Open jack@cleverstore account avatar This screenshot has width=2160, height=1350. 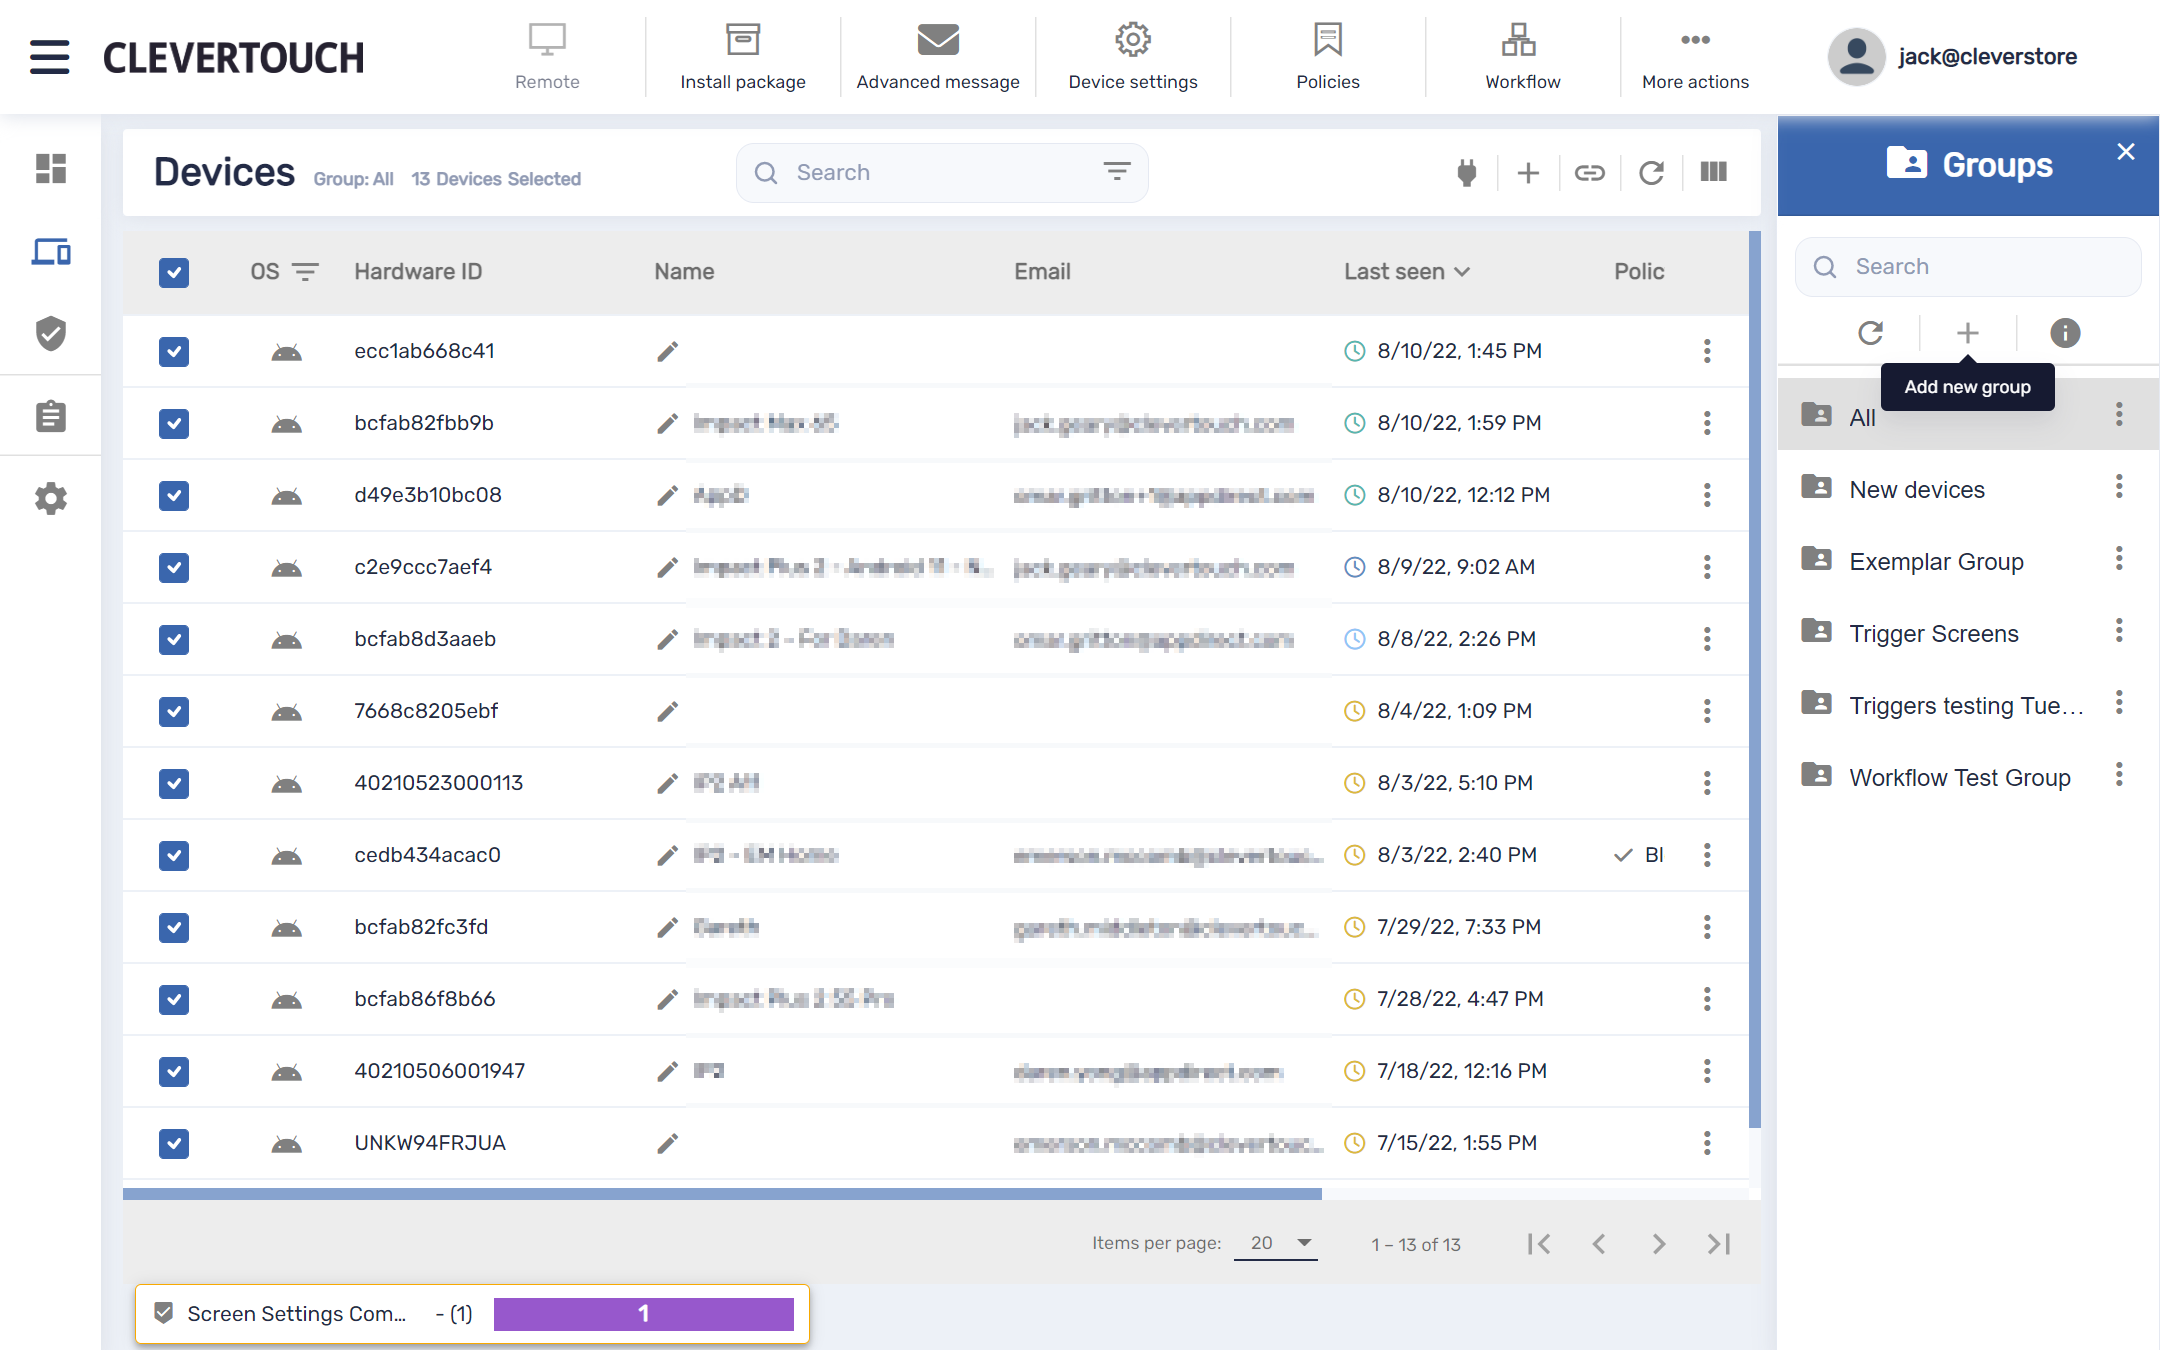[1856, 57]
